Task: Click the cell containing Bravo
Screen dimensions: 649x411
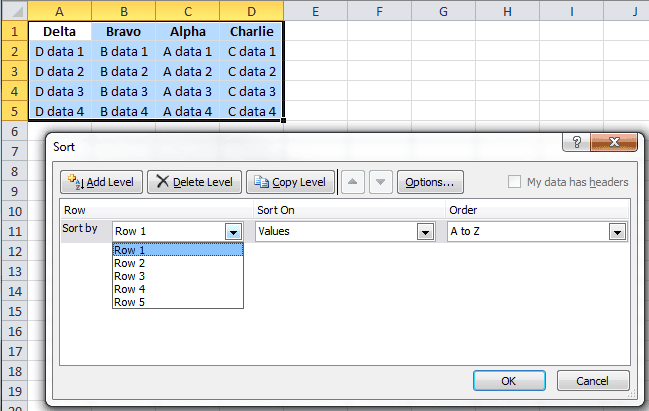Action: (124, 31)
